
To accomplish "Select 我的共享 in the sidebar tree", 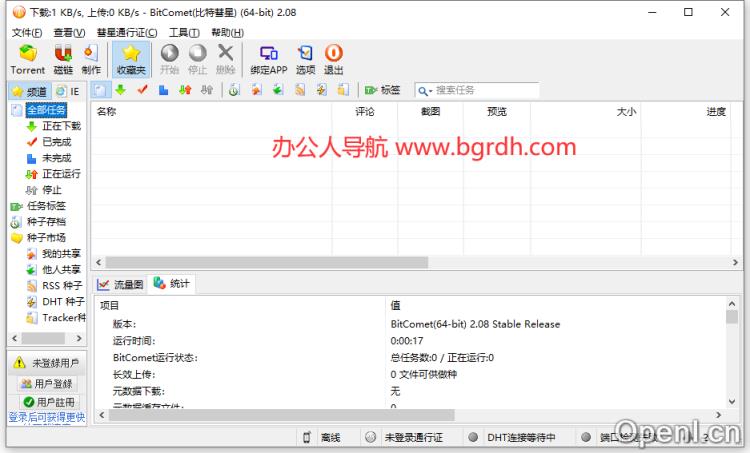I will pyautogui.click(x=61, y=254).
